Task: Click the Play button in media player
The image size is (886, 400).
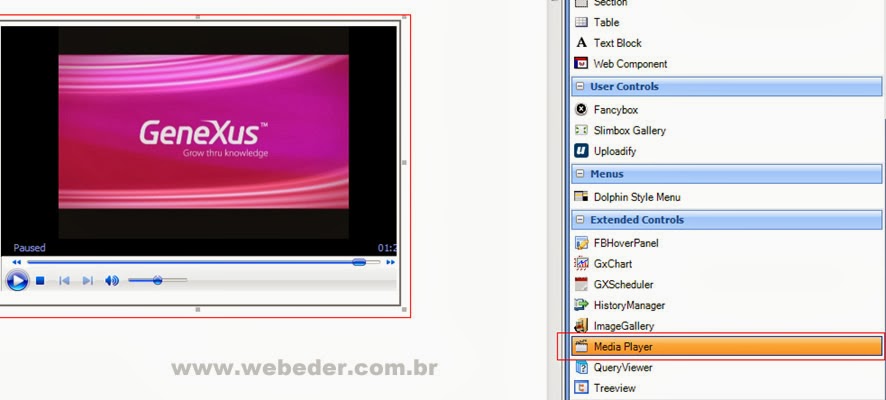Action: pos(17,280)
